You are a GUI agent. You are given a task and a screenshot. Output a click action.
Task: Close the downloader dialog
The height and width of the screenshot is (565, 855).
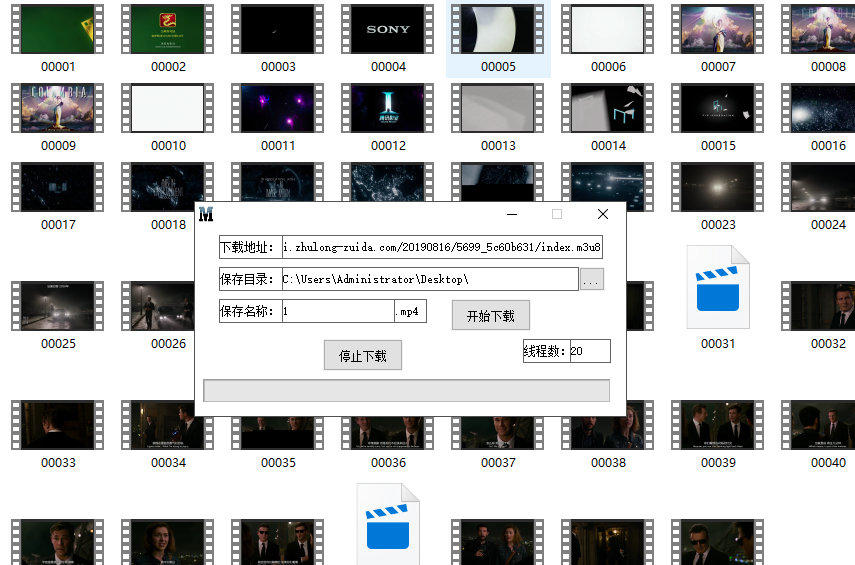click(603, 214)
